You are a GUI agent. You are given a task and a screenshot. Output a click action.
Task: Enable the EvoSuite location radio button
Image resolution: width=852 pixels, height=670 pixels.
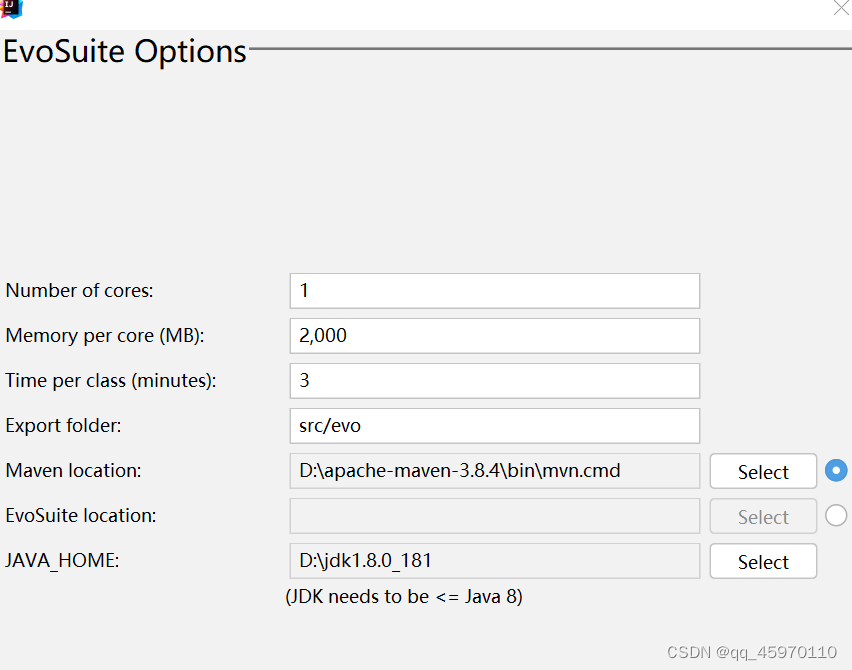[x=836, y=516]
